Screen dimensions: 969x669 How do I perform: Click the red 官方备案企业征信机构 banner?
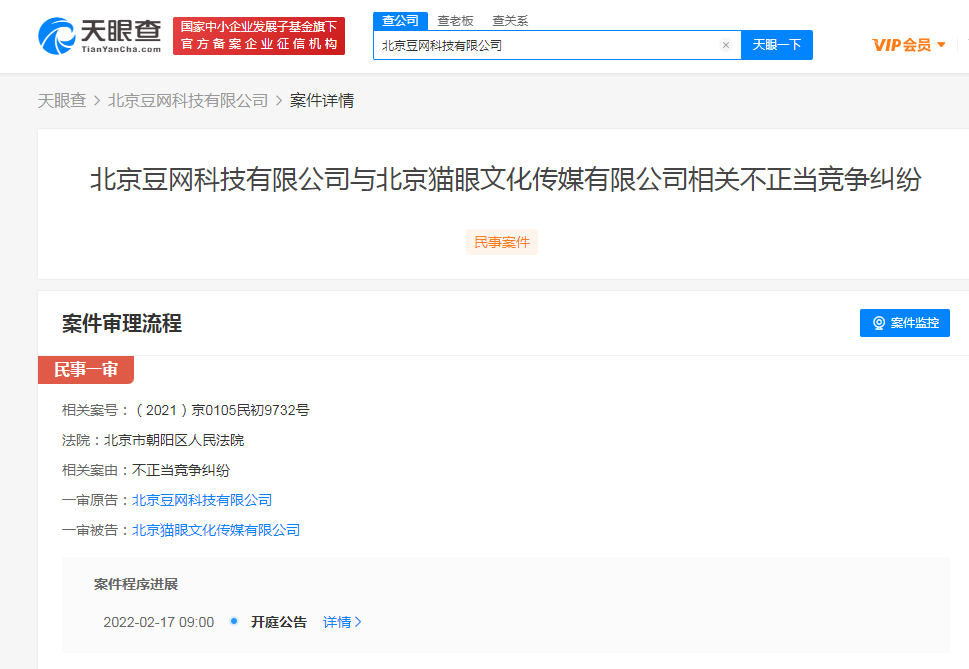[259, 36]
